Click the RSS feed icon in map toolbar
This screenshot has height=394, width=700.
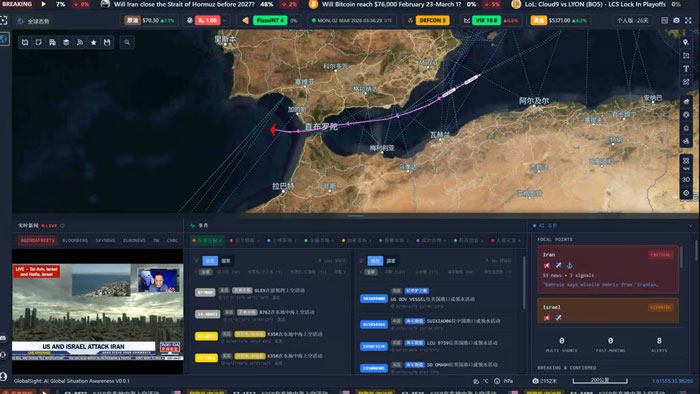80,42
